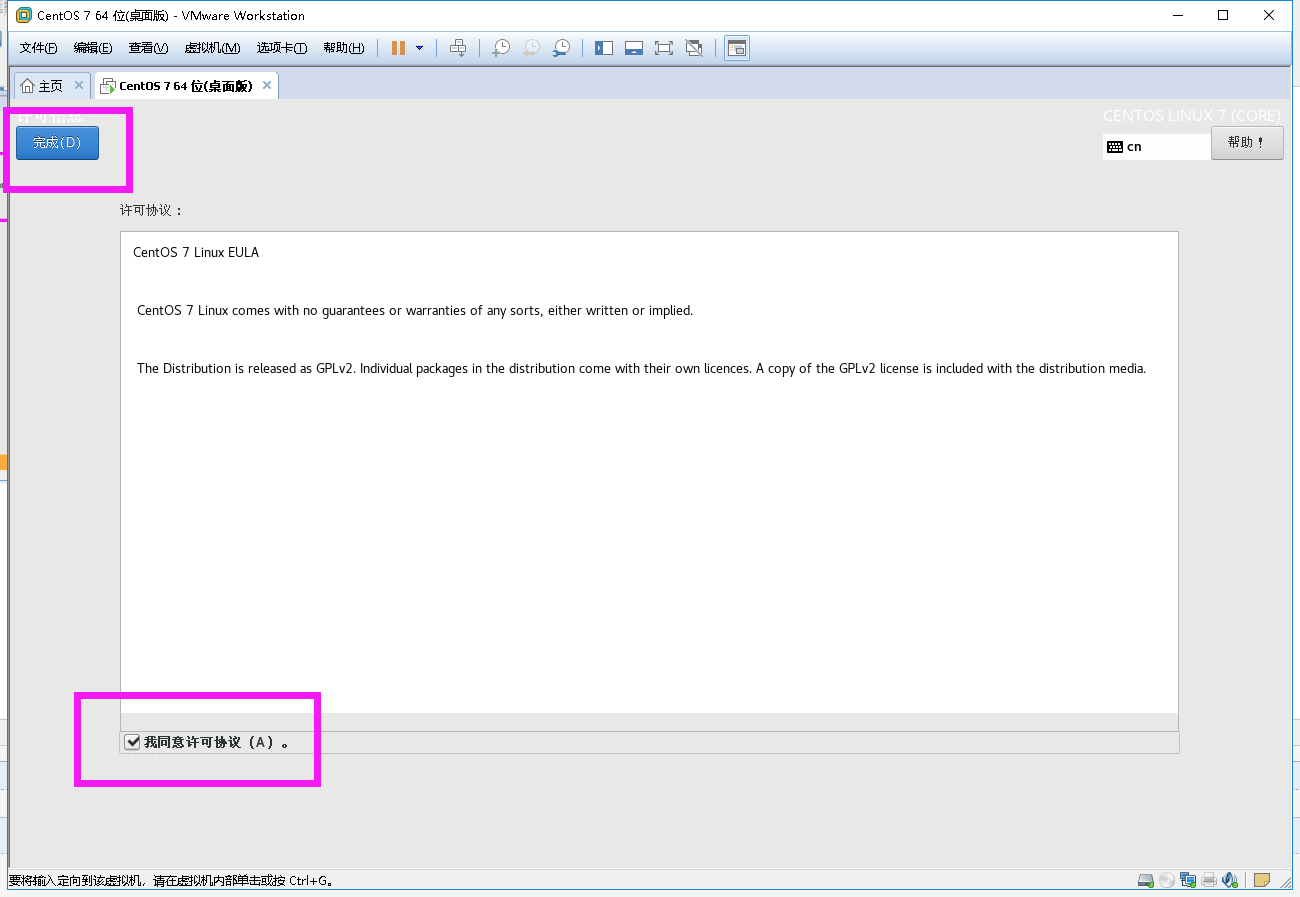Open the power options arrow beside Pause

coord(419,48)
